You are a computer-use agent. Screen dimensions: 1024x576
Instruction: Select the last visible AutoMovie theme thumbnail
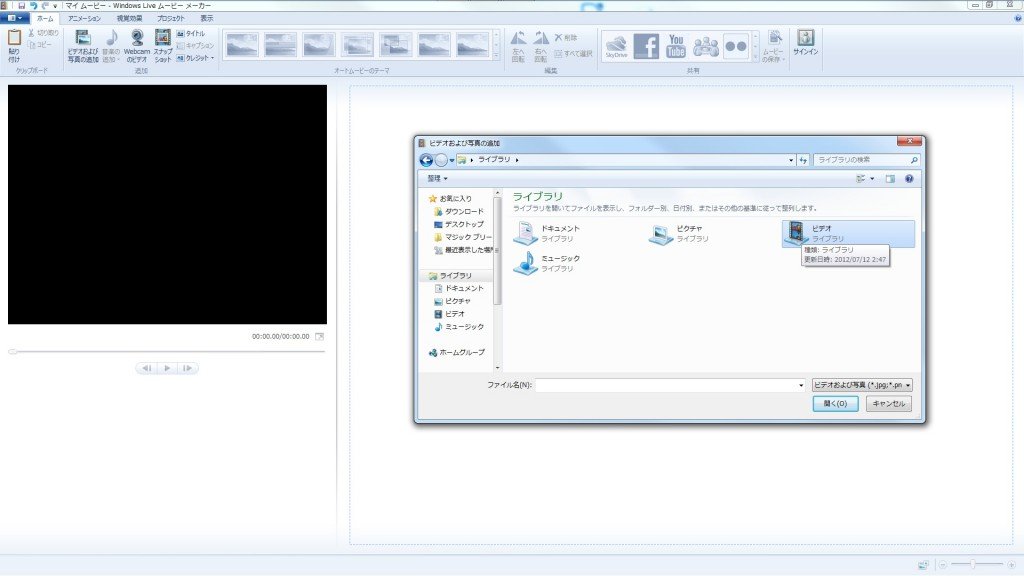[x=473, y=46]
